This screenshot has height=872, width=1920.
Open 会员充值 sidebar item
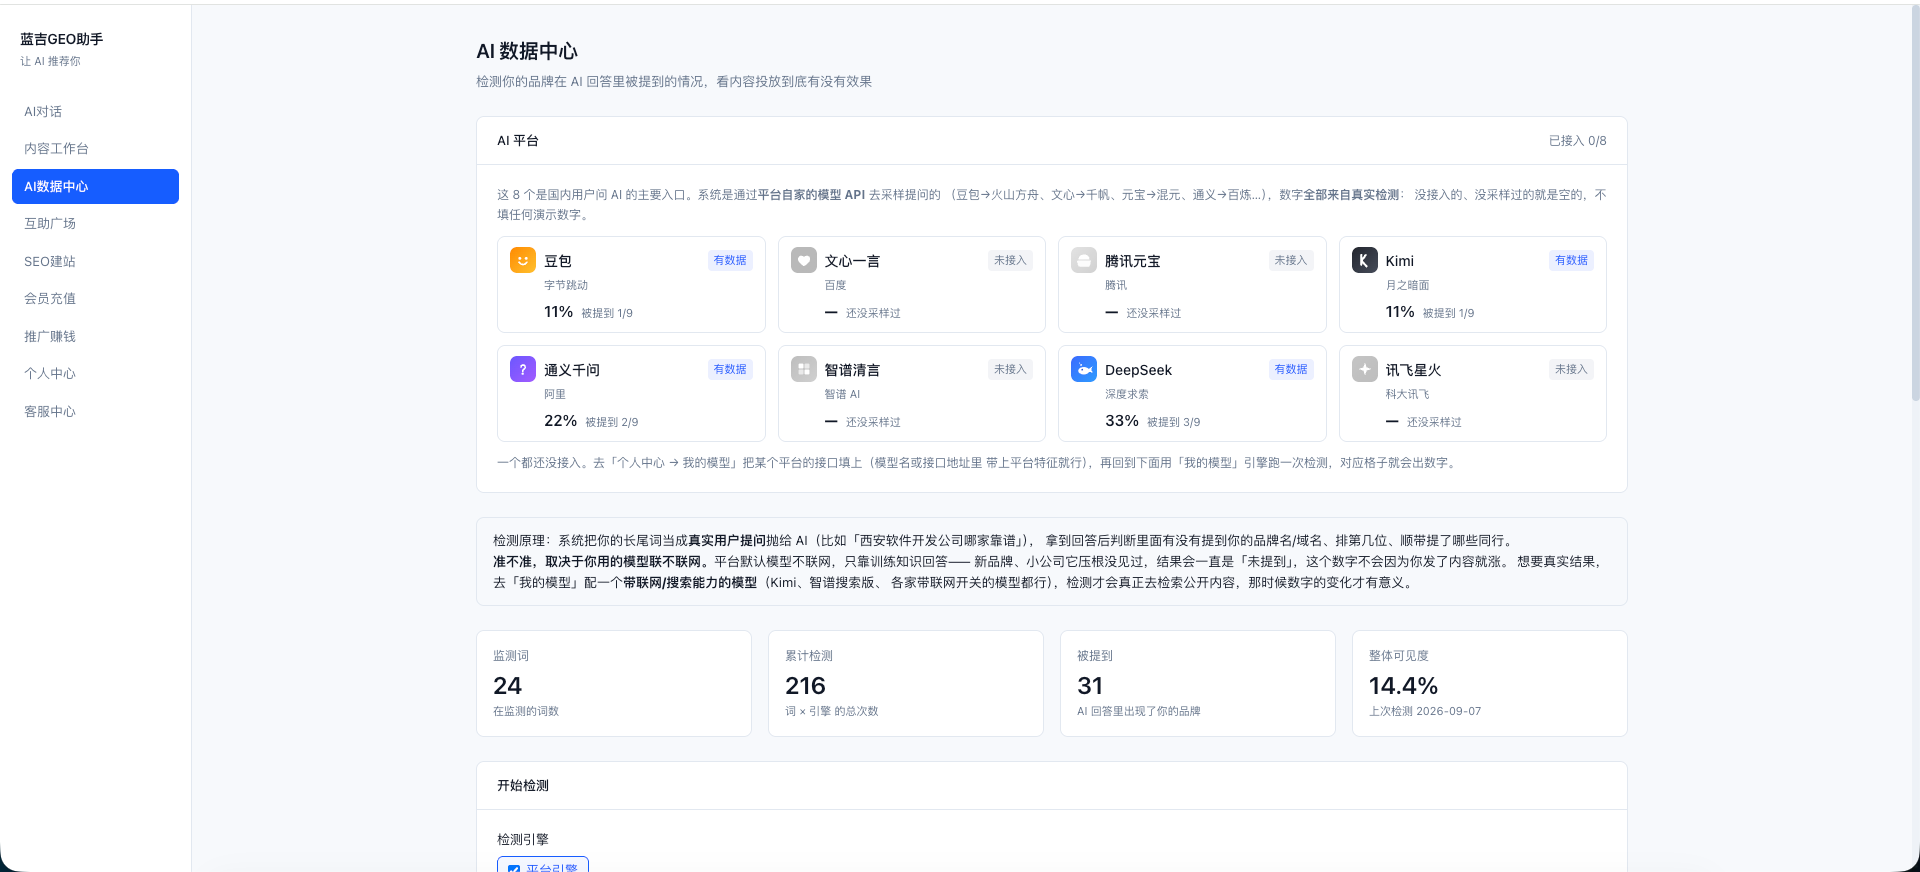coord(95,299)
